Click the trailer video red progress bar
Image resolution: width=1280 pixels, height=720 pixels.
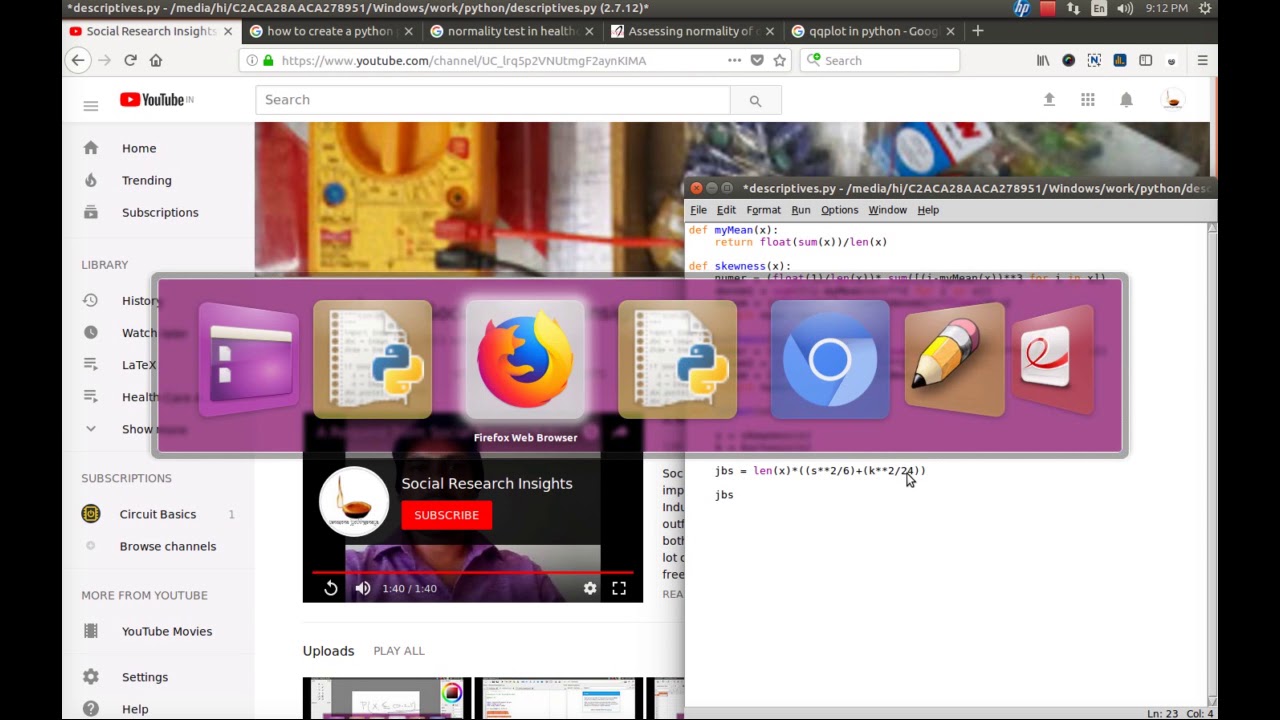pyautogui.click(x=473, y=572)
